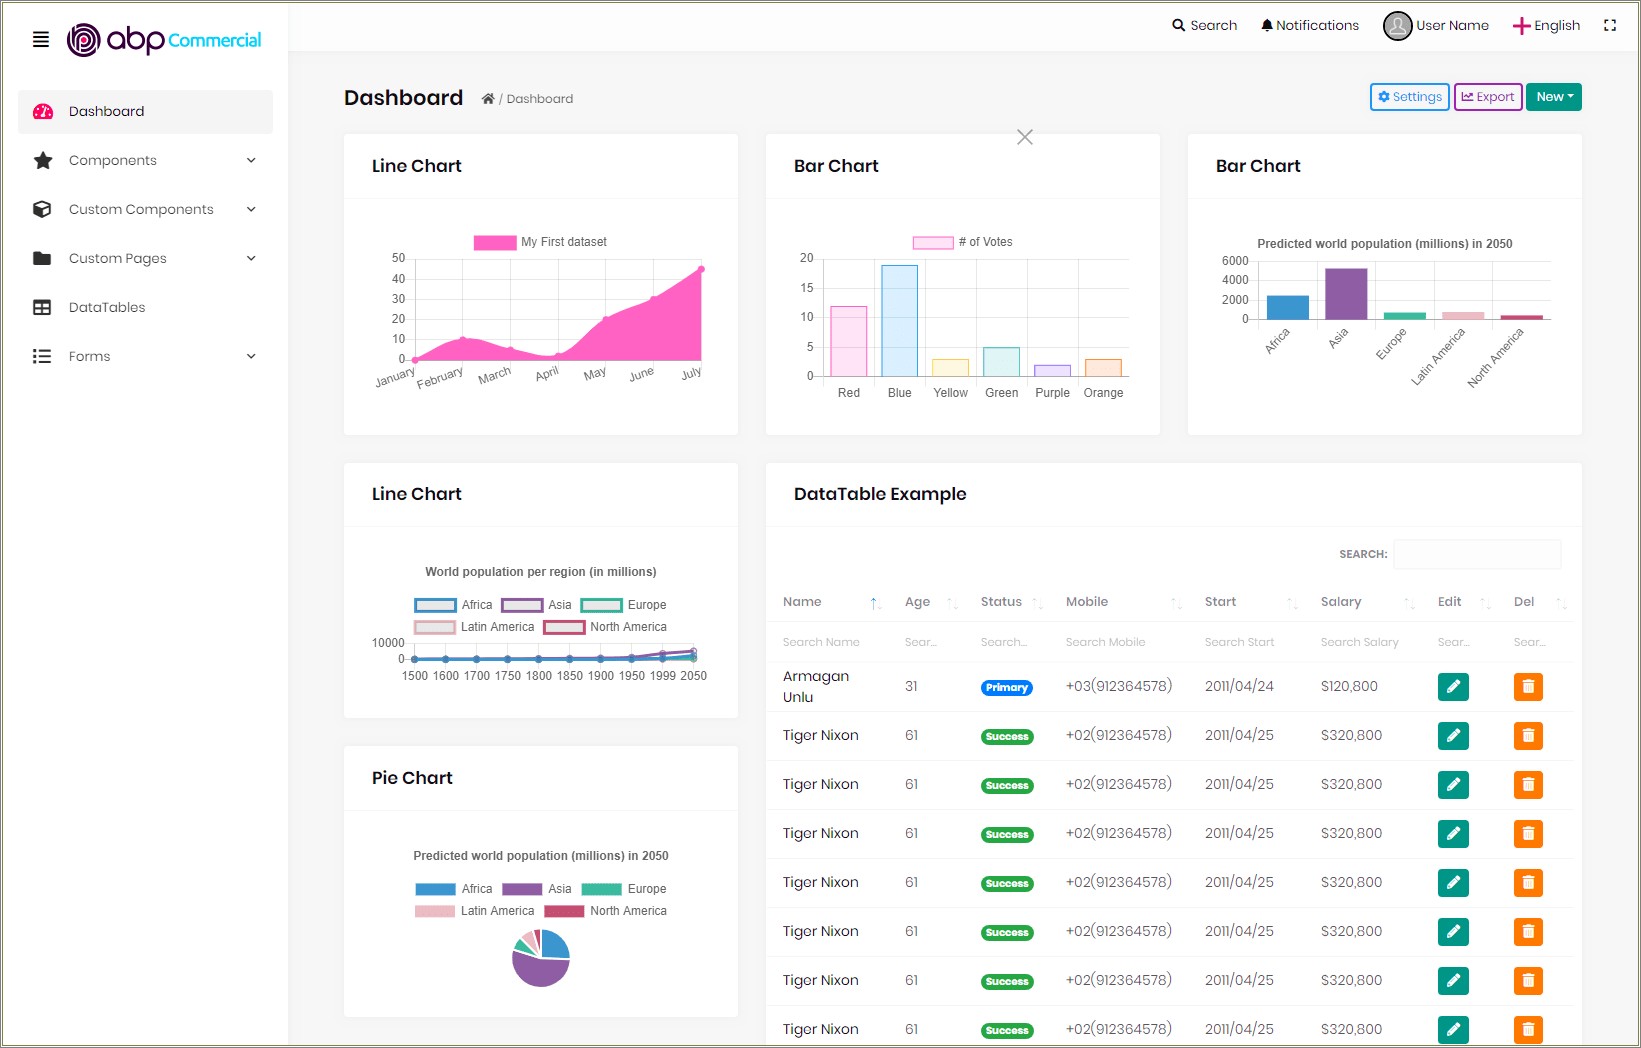Click the DataTable SEARCH input field
Viewport: 1641px width, 1048px height.
pos(1477,554)
